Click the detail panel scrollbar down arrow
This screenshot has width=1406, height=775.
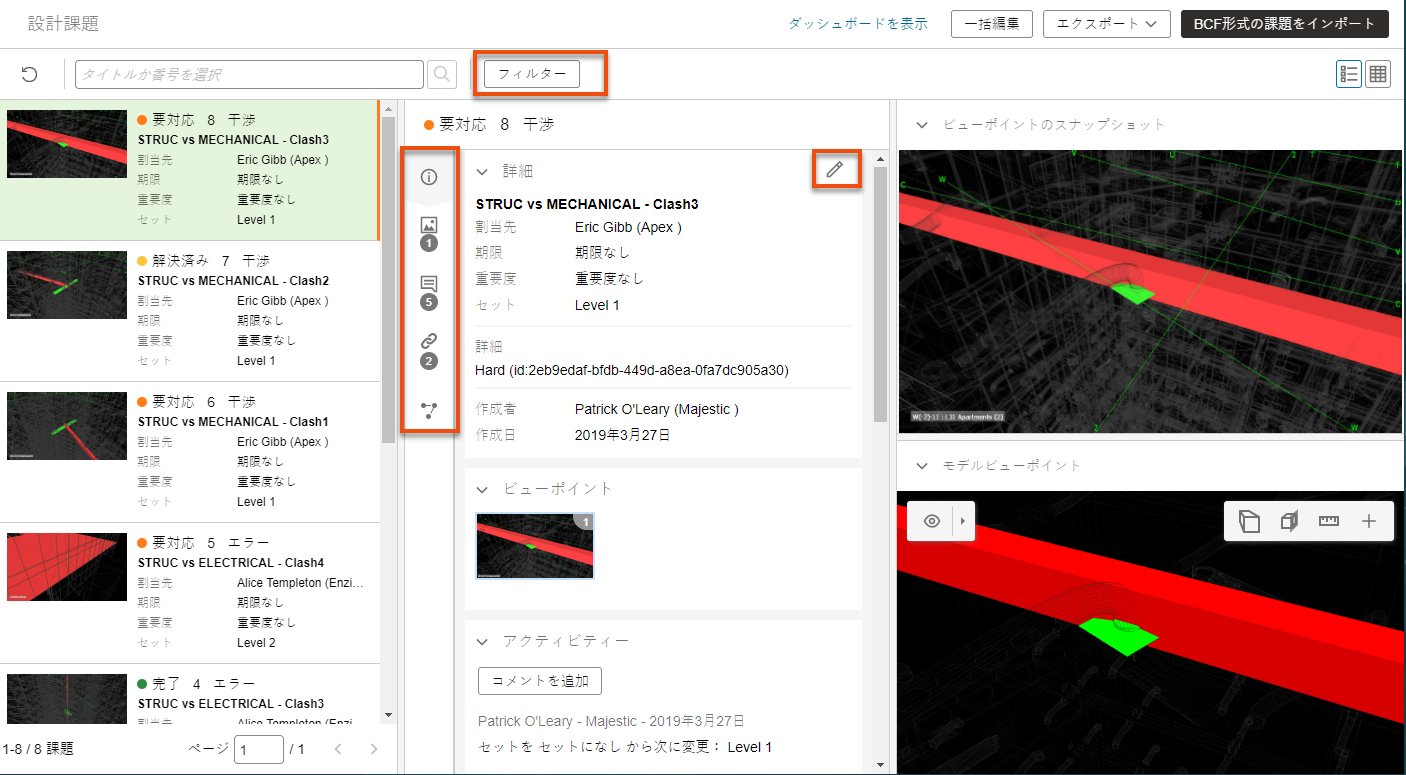click(880, 766)
